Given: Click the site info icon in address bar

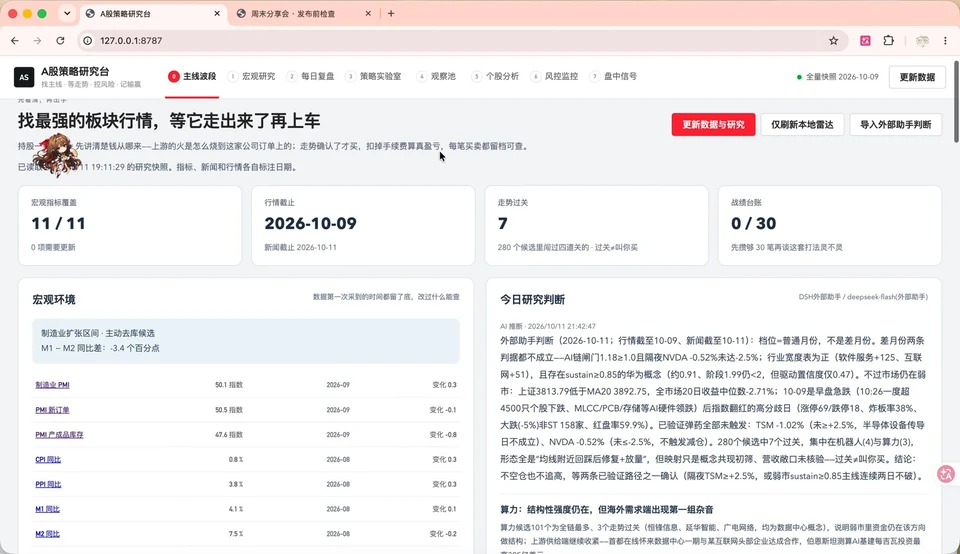Looking at the screenshot, I should click(x=88, y=40).
